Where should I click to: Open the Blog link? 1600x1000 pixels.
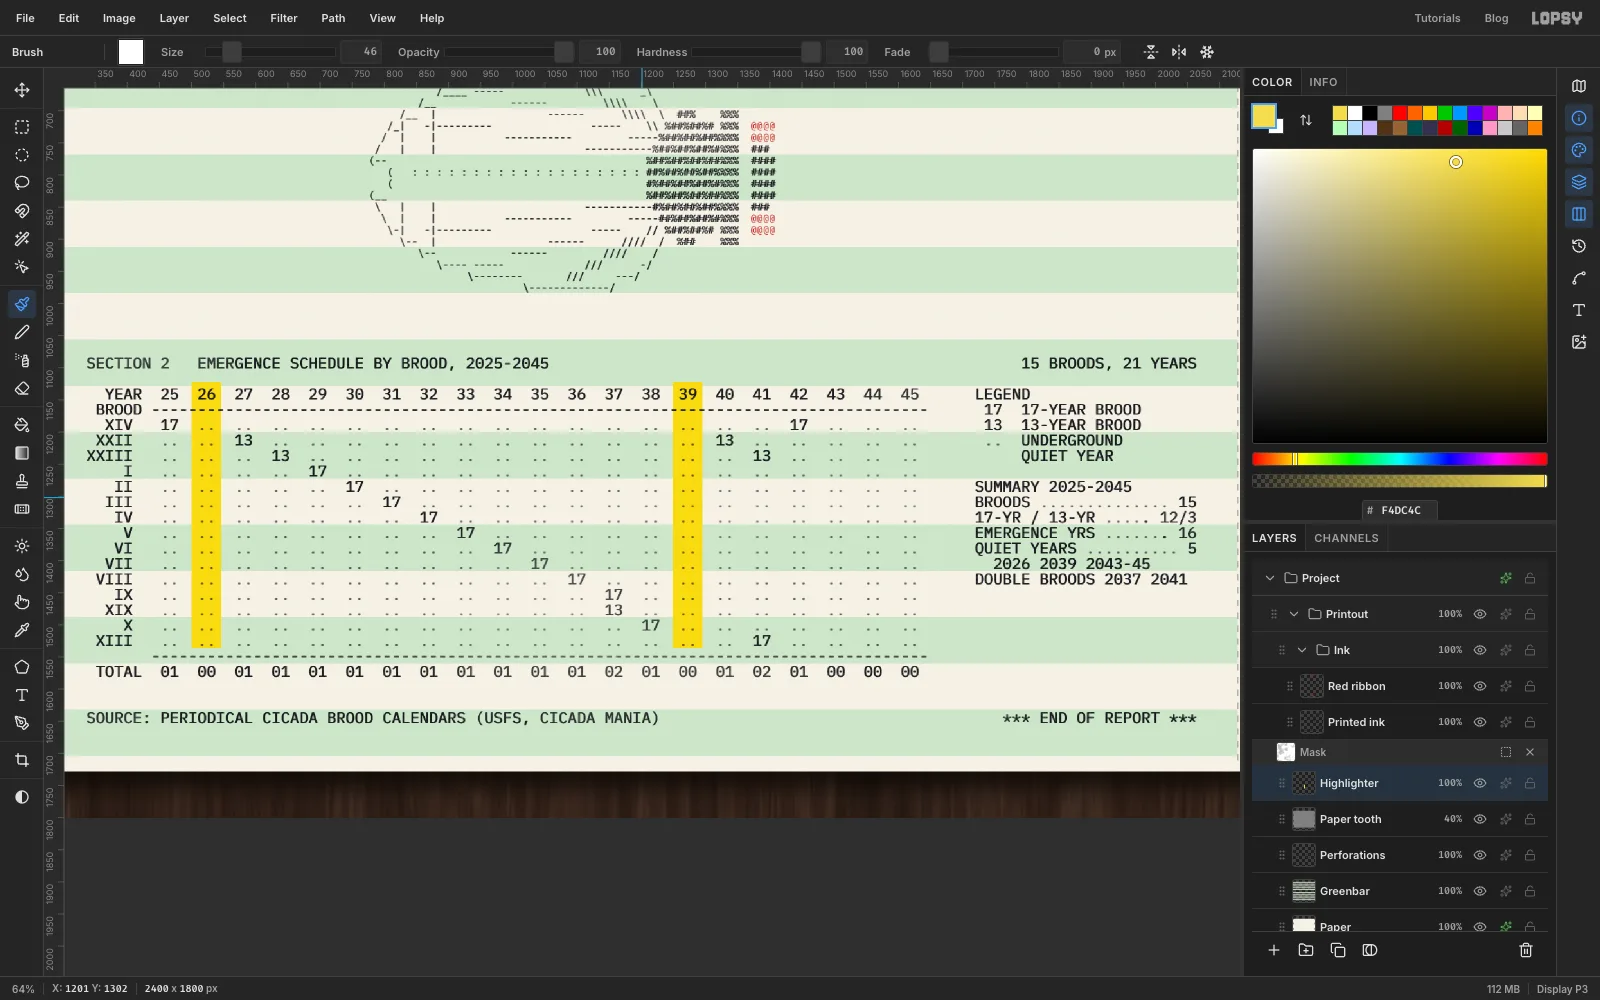pos(1496,18)
